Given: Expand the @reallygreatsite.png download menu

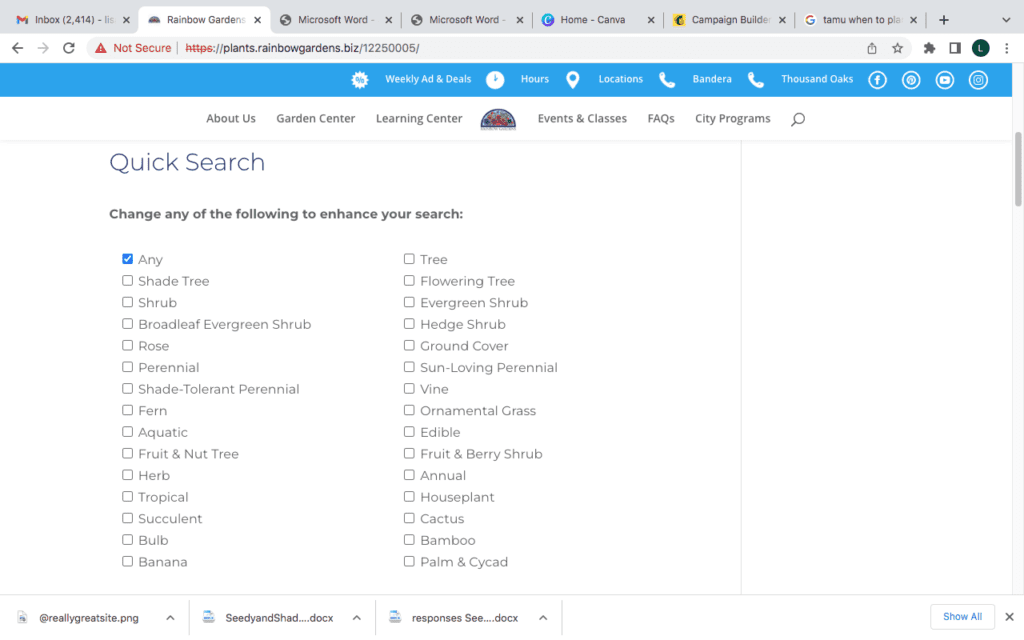Looking at the screenshot, I should pos(170,617).
